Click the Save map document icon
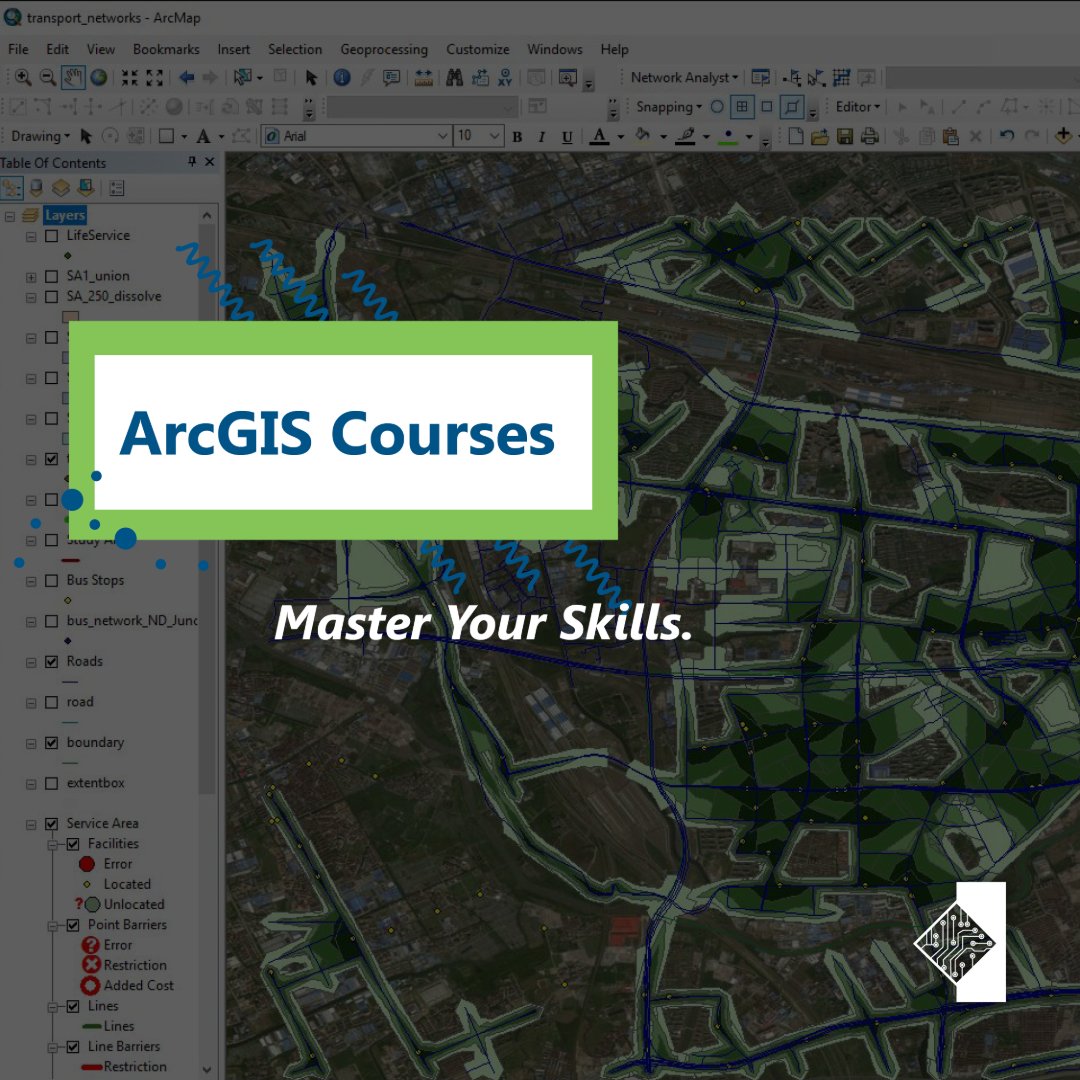The width and height of the screenshot is (1080, 1080). (x=845, y=136)
